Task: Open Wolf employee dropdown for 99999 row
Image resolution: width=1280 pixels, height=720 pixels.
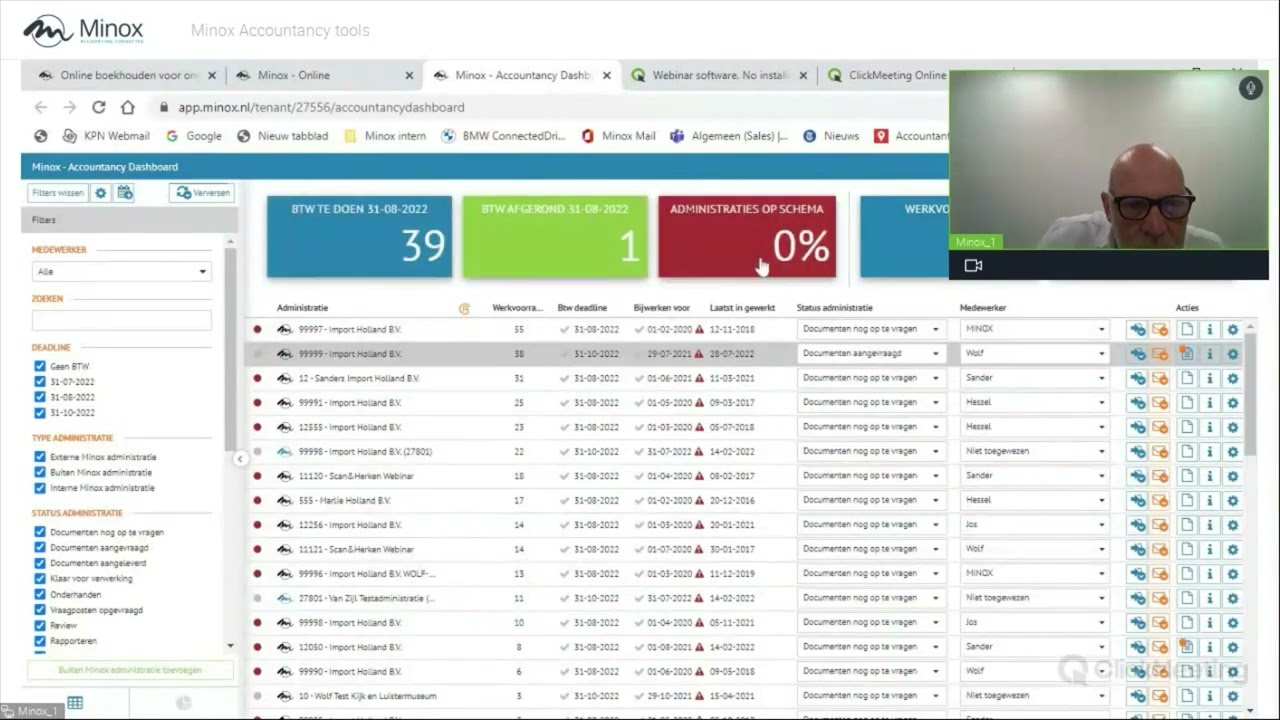Action: 1035,353
